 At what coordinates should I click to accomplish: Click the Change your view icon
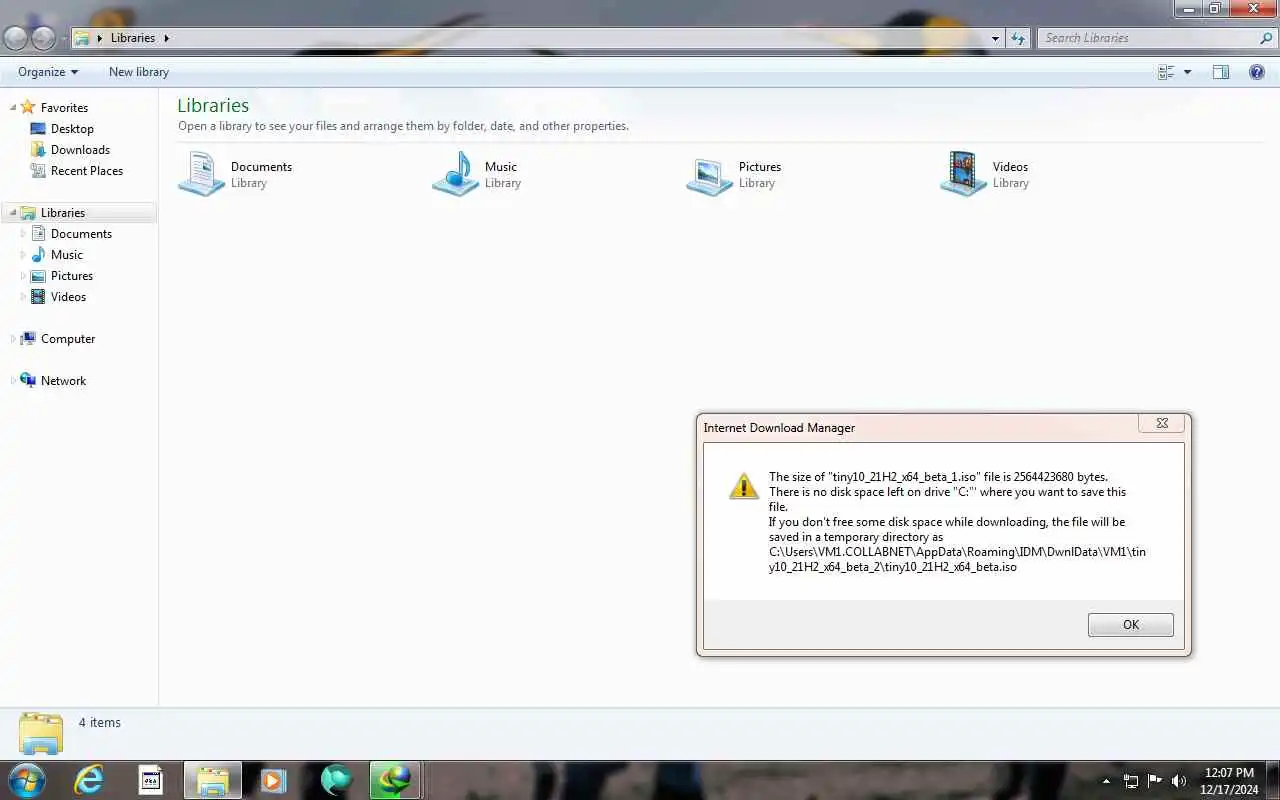click(1166, 72)
